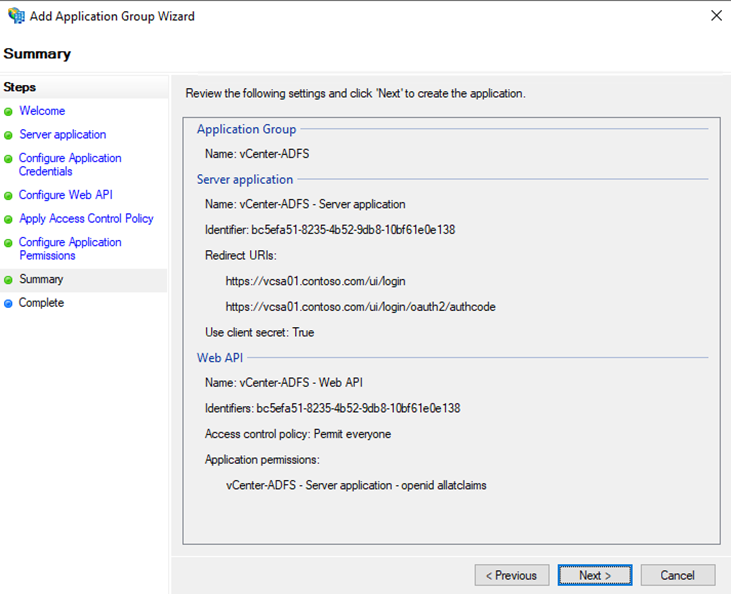Jump to the Server application step

pos(62,134)
